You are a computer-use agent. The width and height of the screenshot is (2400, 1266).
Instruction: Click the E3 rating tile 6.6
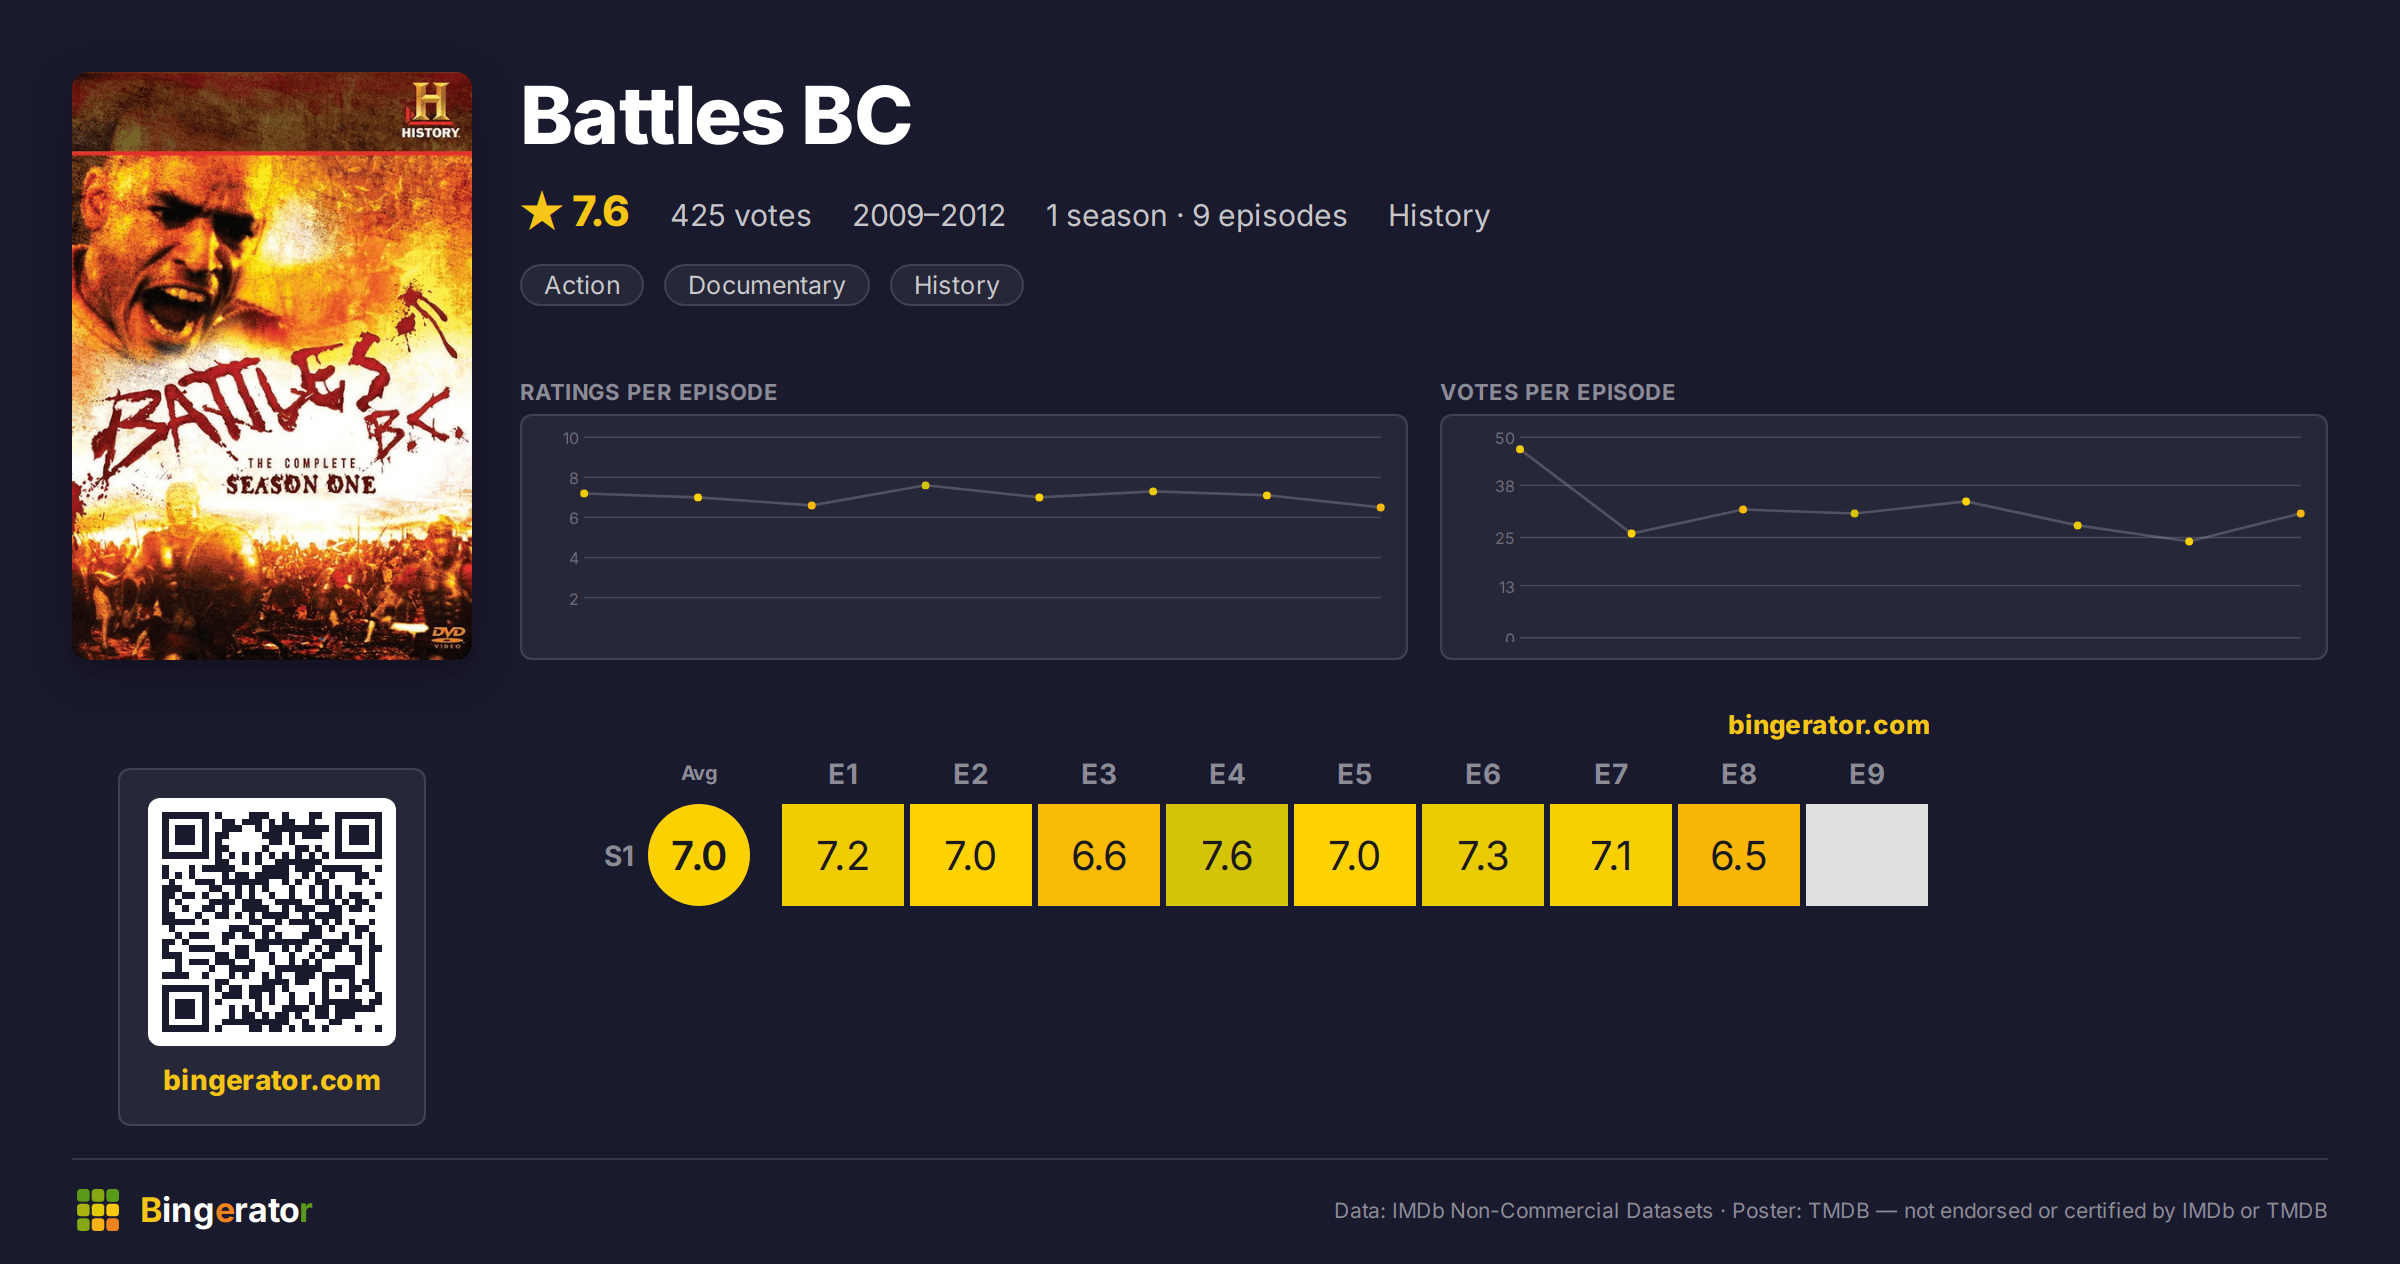(x=1099, y=855)
